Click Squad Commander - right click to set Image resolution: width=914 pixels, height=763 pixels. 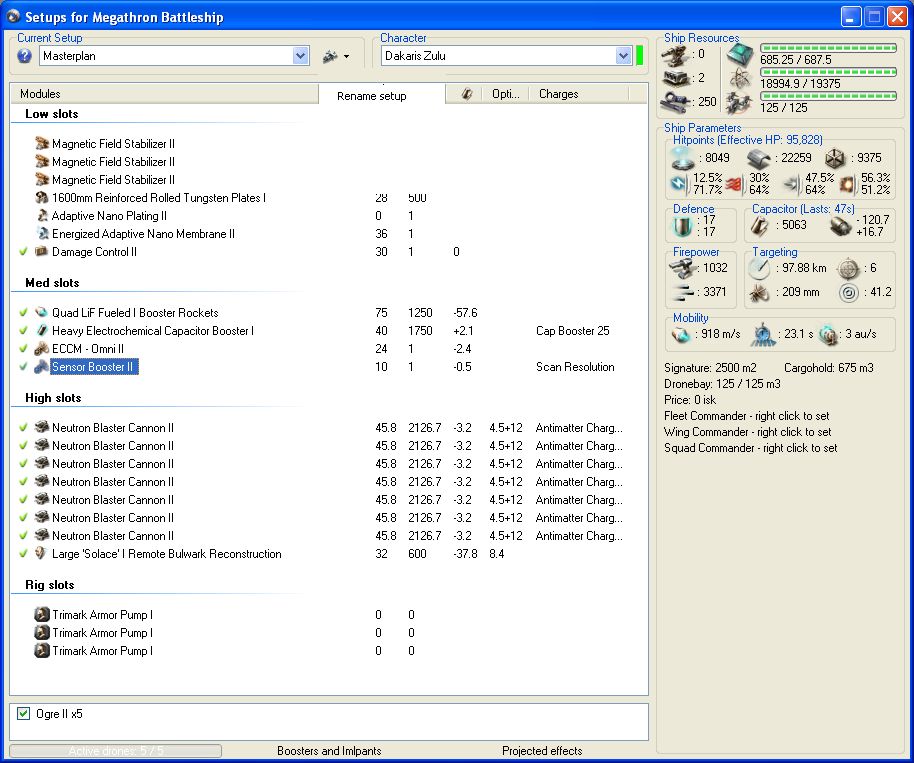pyautogui.click(x=751, y=448)
